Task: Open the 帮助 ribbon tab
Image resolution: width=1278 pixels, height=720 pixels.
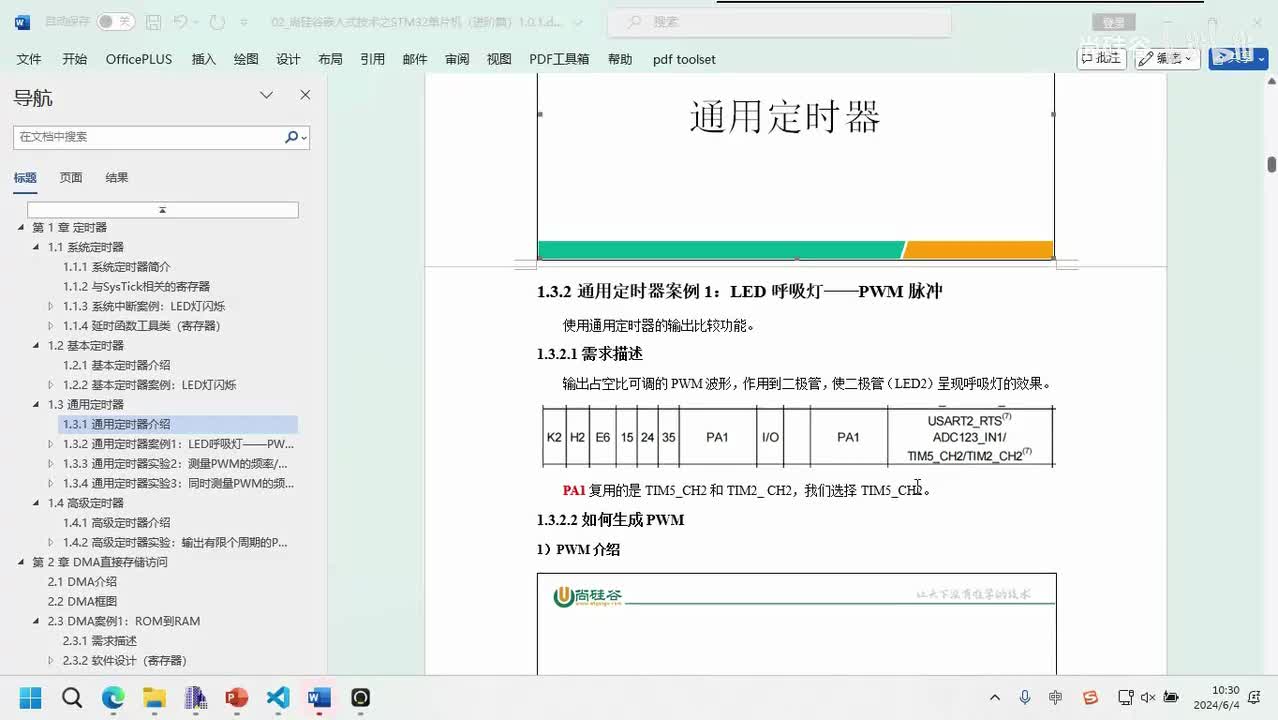Action: tap(620, 59)
